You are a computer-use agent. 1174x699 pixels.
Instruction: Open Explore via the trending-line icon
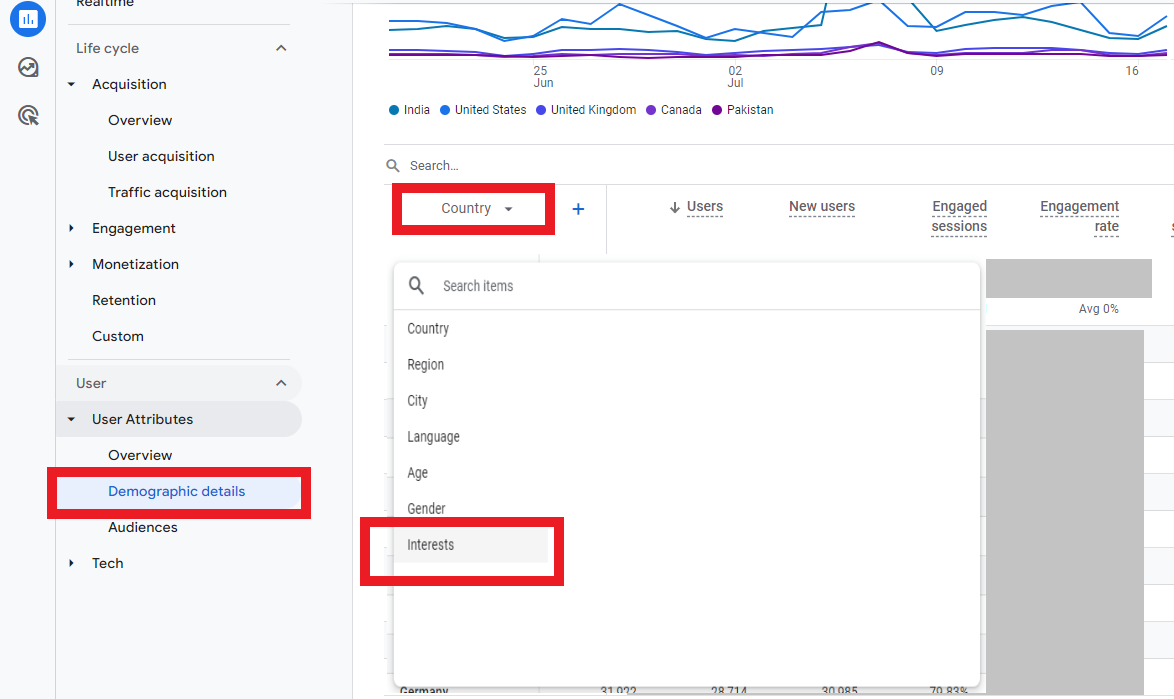(27, 67)
